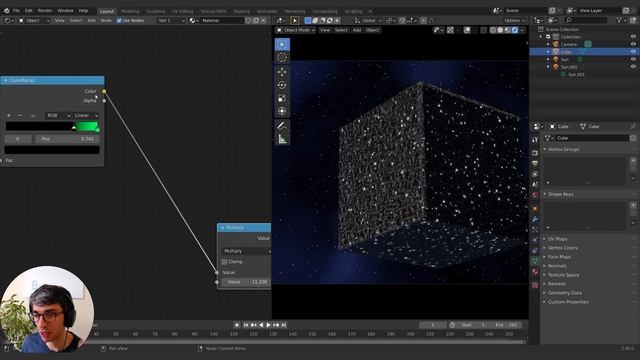Screen dimensions: 640x360
Task: Toggle viewport overlays button
Action: coord(467,30)
